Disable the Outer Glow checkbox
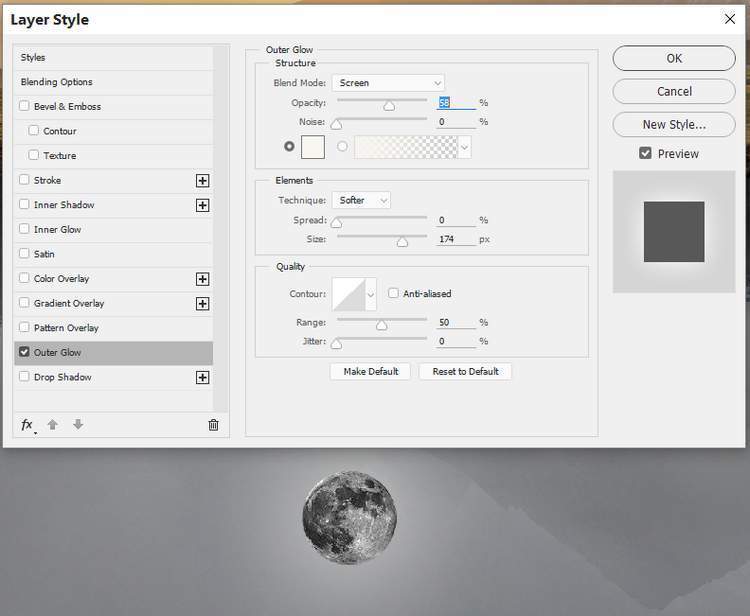The width and height of the screenshot is (750, 616). point(24,352)
